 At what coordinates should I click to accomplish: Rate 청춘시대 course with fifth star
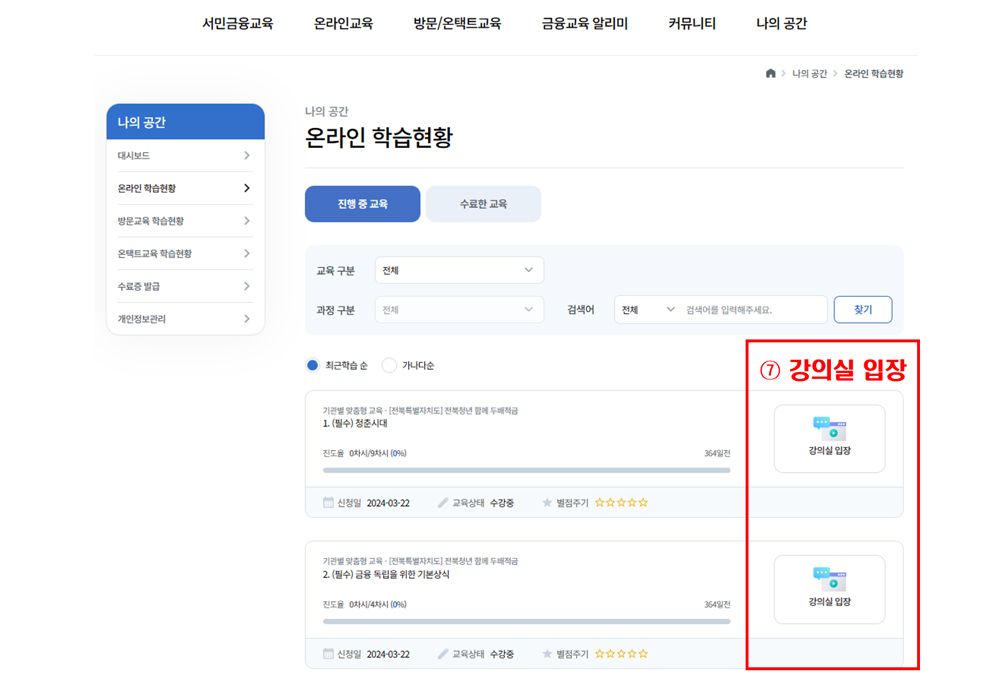point(643,503)
